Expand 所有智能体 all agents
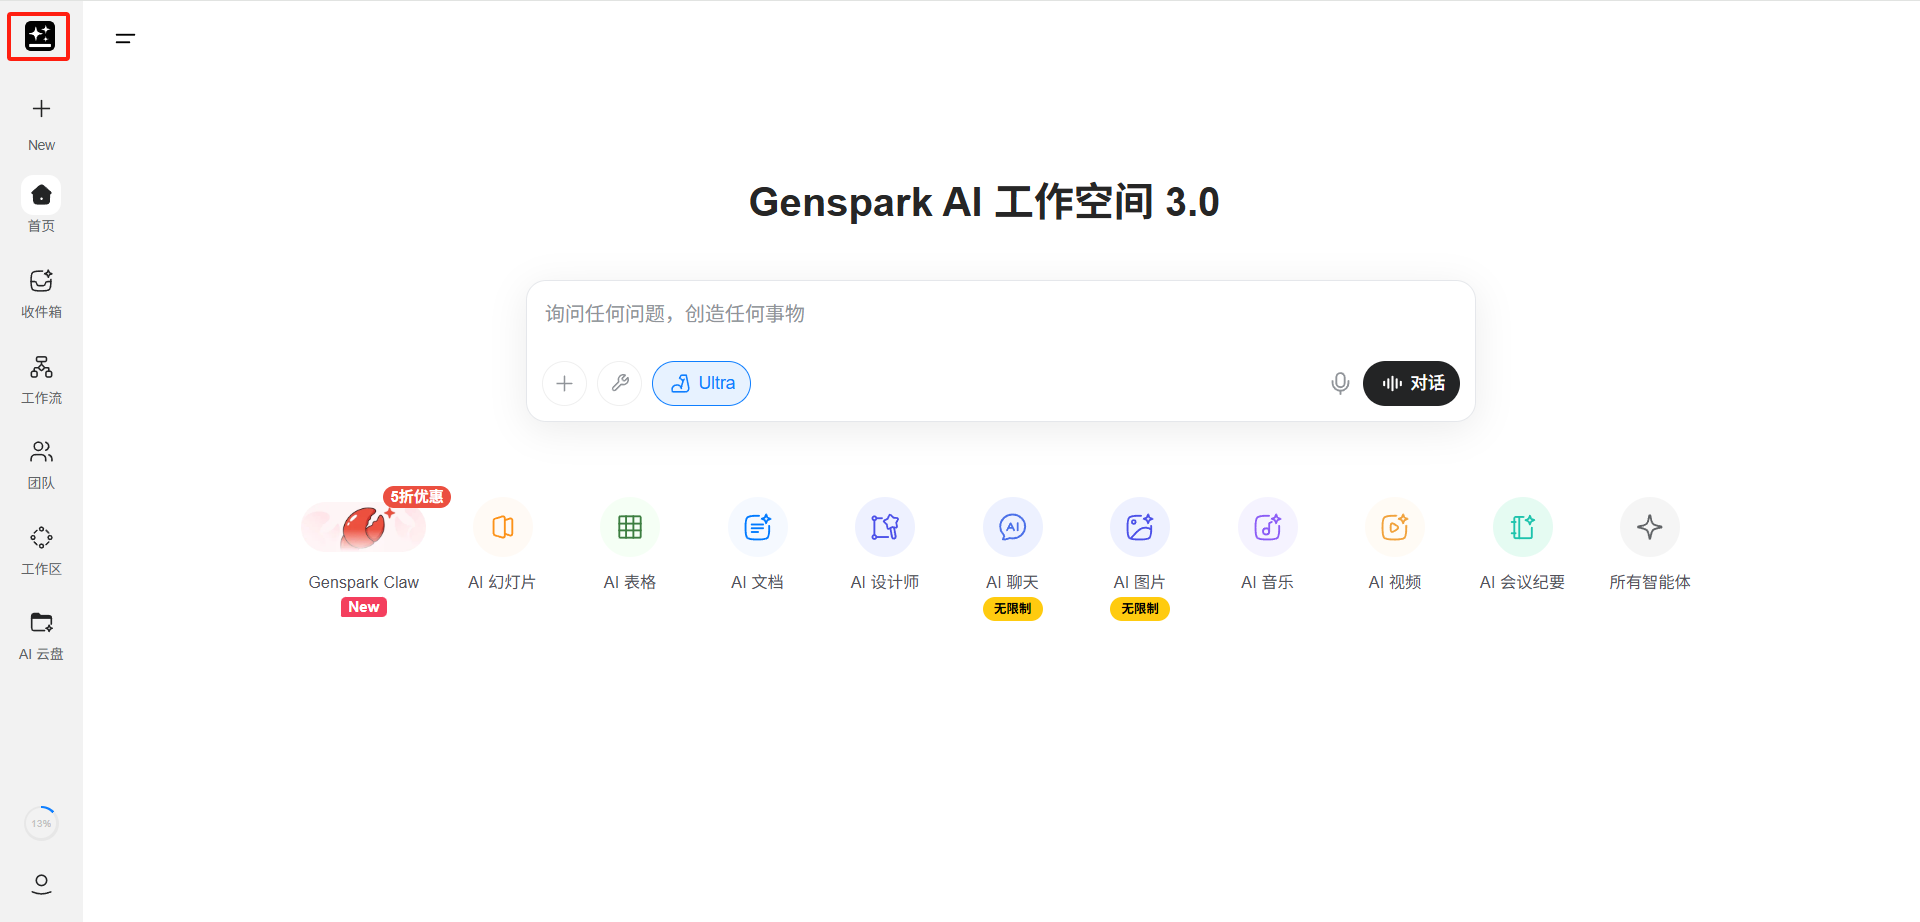 coord(1649,528)
